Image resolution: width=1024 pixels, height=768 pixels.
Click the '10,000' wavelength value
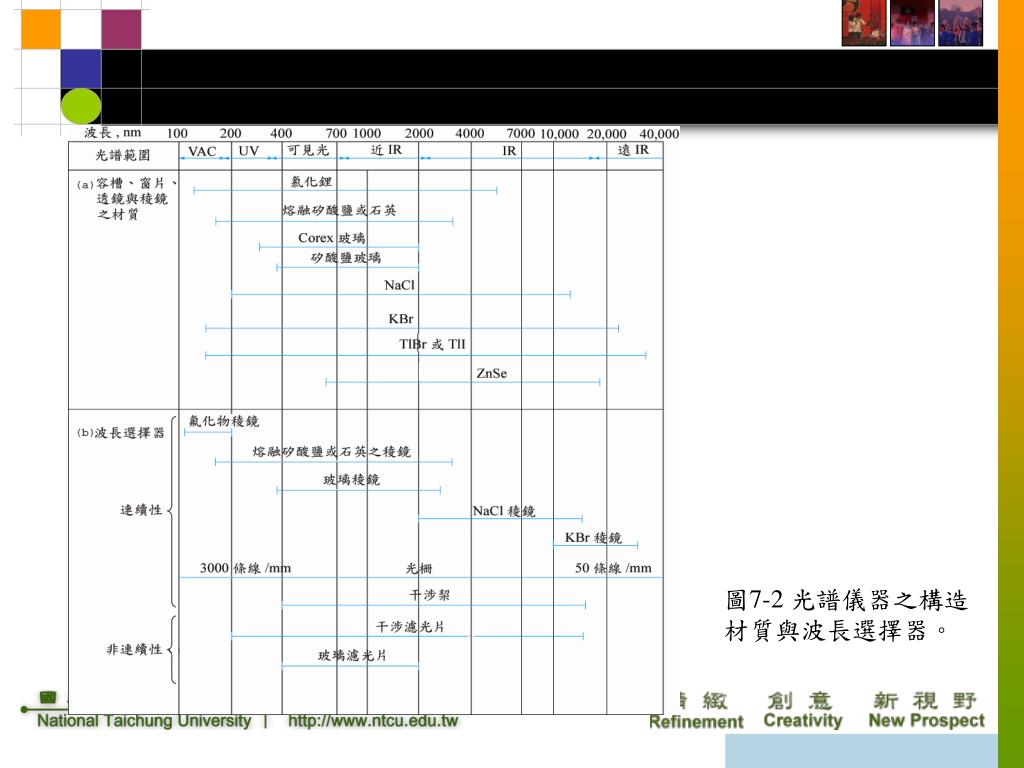559,134
